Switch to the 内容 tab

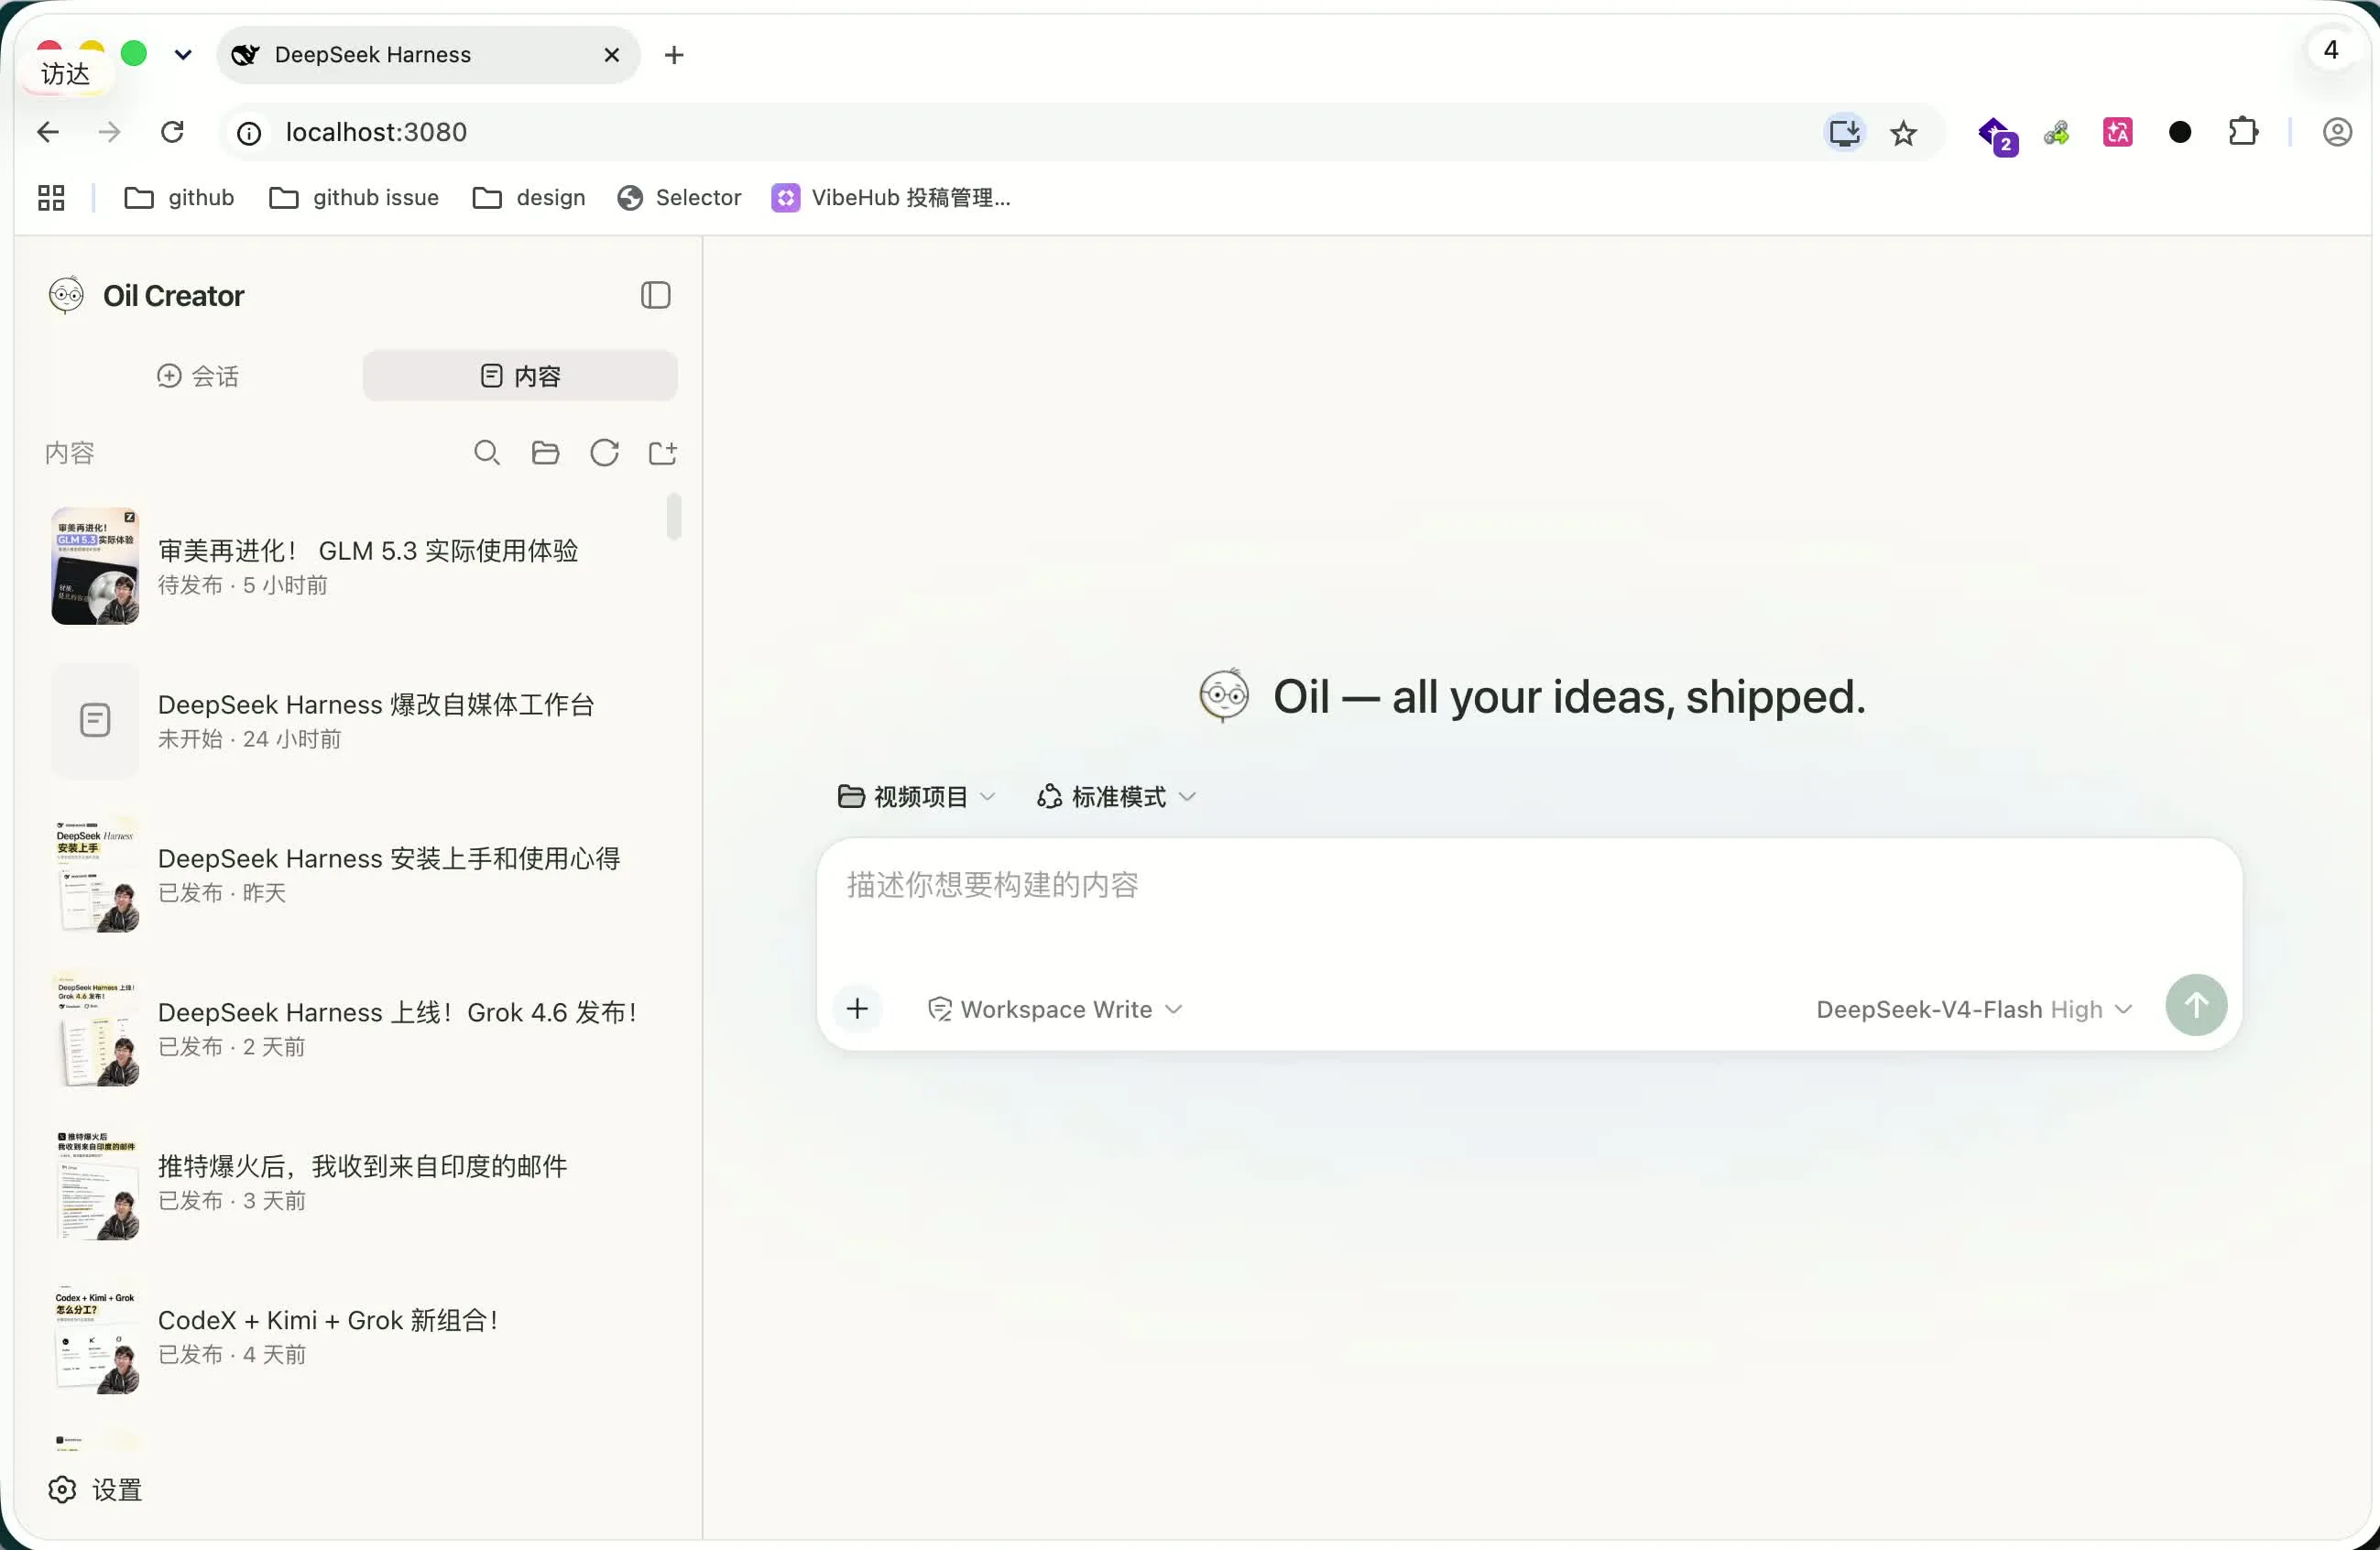coord(520,376)
